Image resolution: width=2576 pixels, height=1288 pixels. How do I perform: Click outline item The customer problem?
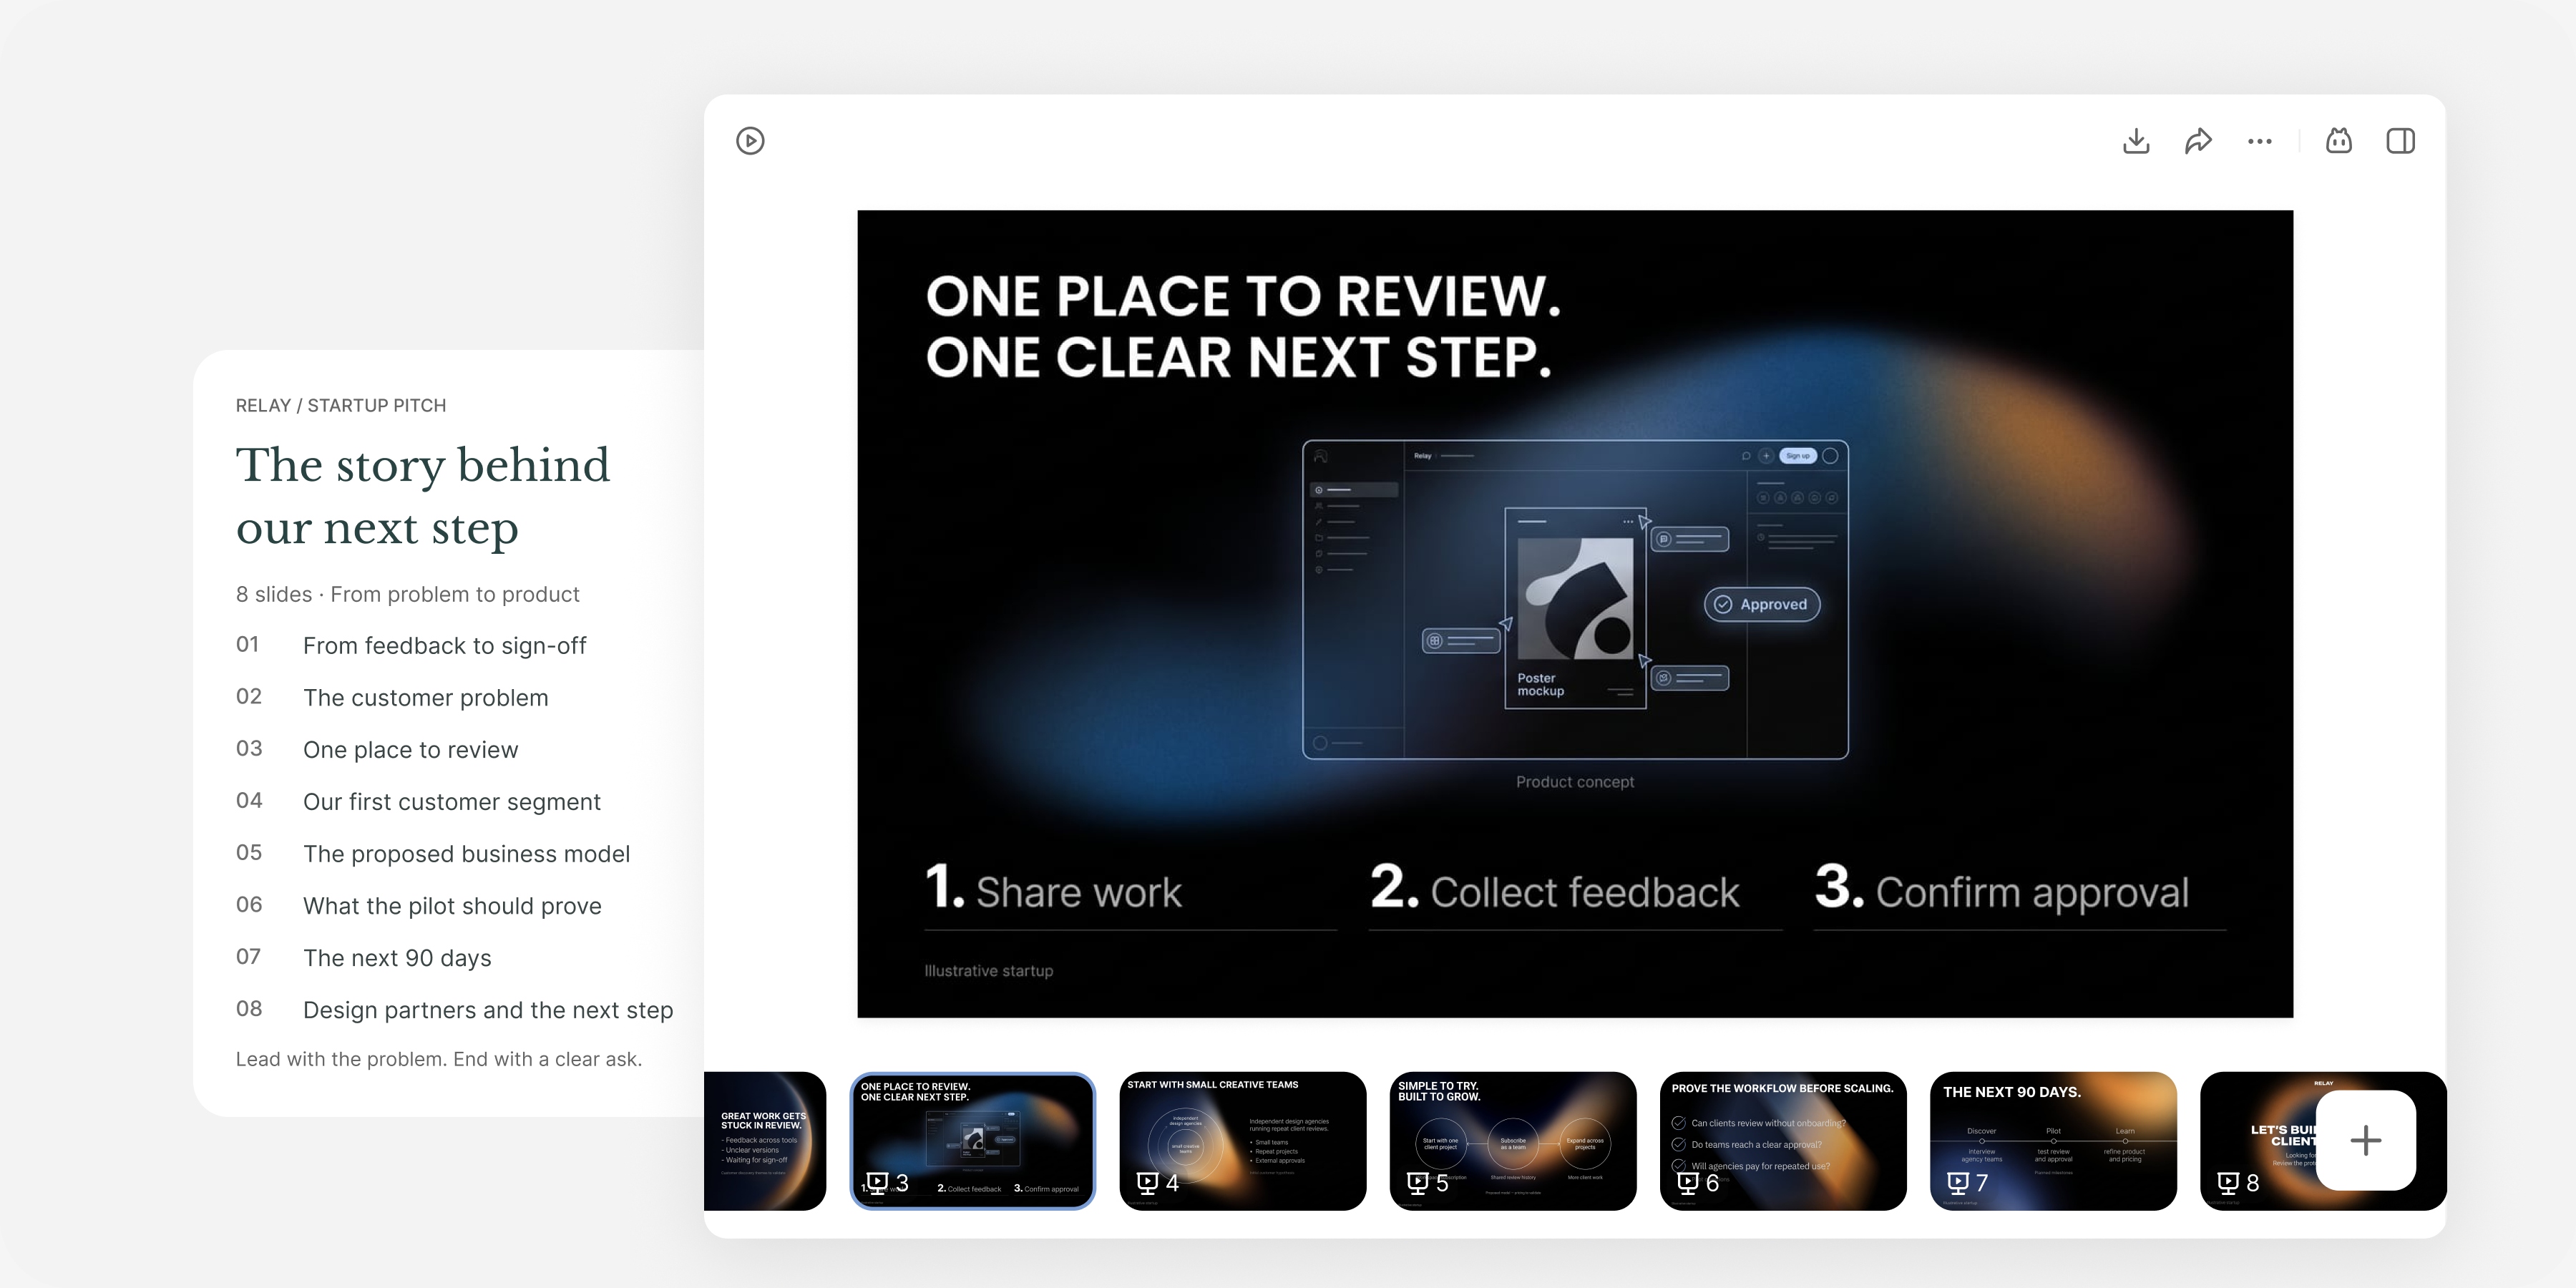pos(426,698)
